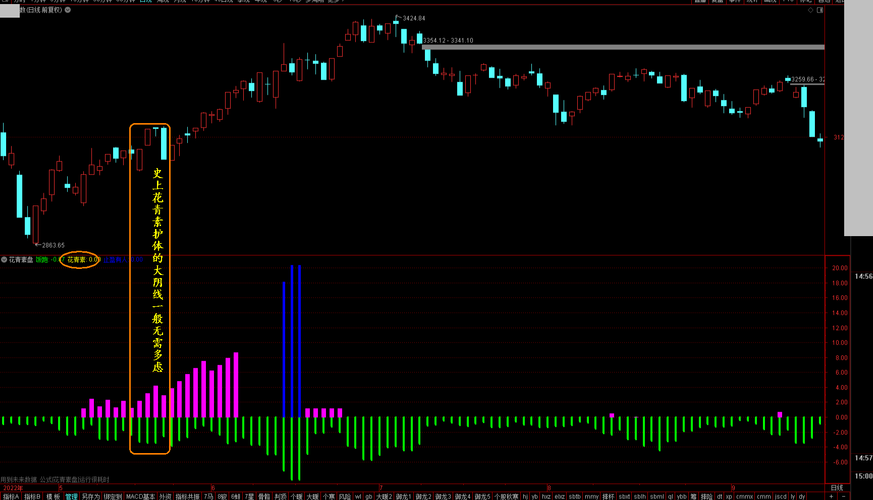Image resolution: width=873 pixels, height=500 pixels.
Task: Click the minus zoom button at bottom right
Action: pos(844,496)
